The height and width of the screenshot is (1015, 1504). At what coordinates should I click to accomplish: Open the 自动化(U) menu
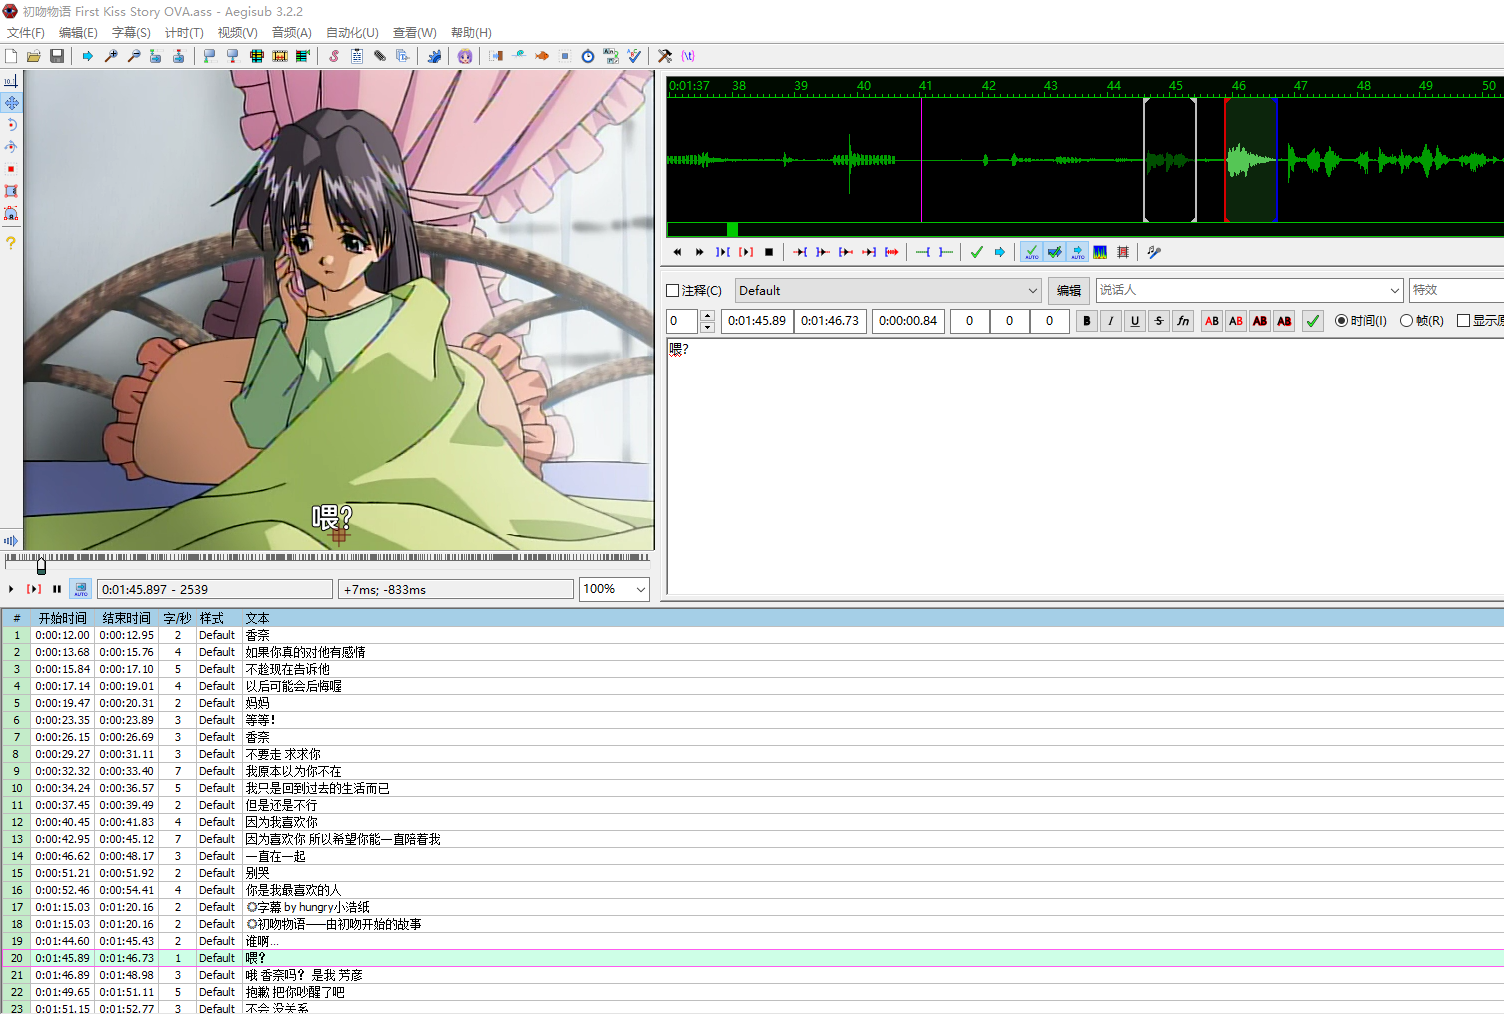(x=352, y=33)
